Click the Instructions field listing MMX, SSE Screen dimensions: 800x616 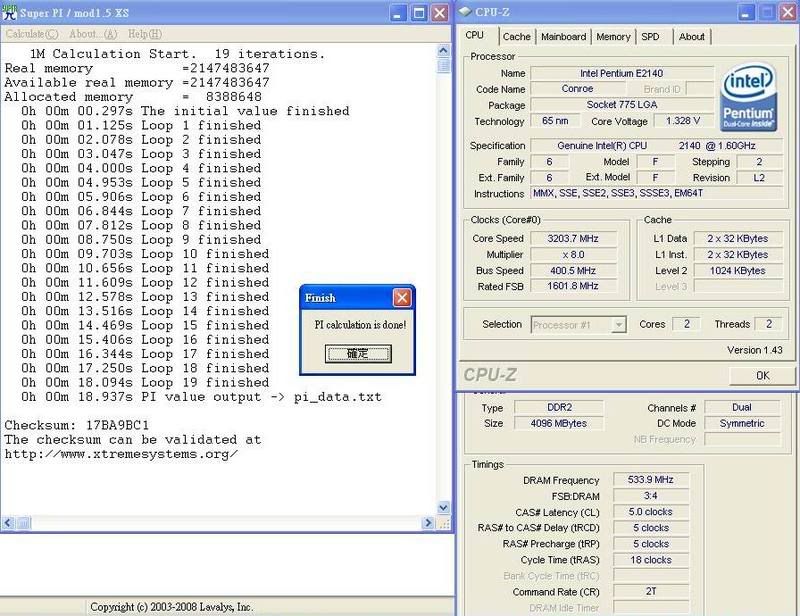656,193
